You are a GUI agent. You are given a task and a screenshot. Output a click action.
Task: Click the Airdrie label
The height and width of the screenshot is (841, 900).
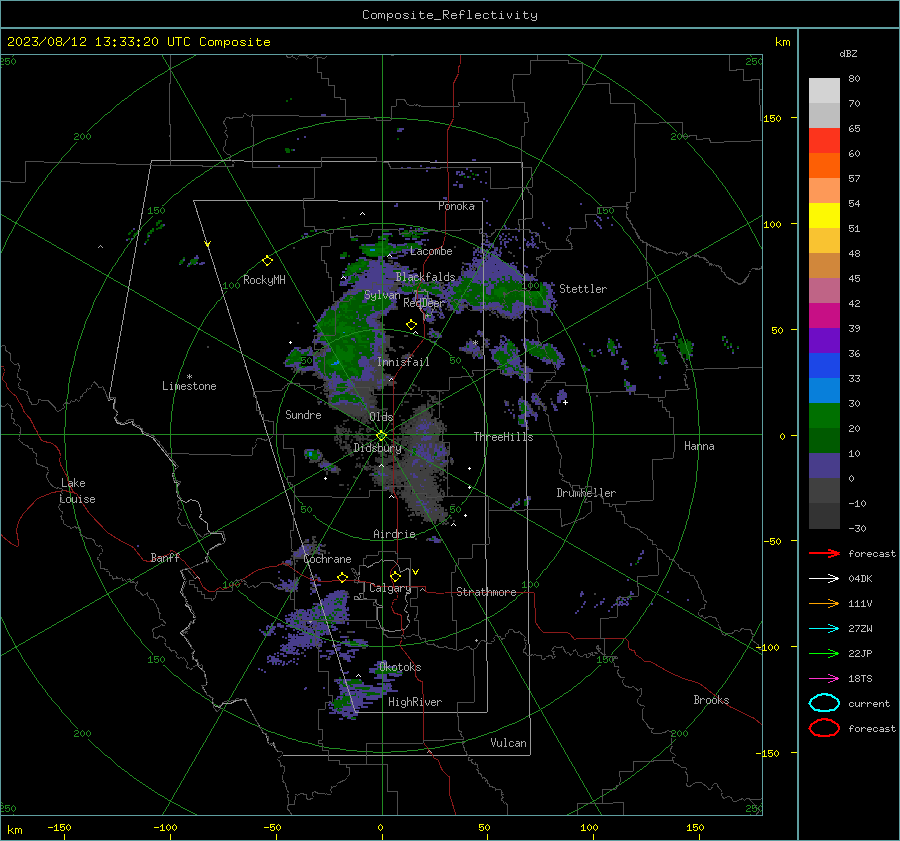pyautogui.click(x=394, y=534)
